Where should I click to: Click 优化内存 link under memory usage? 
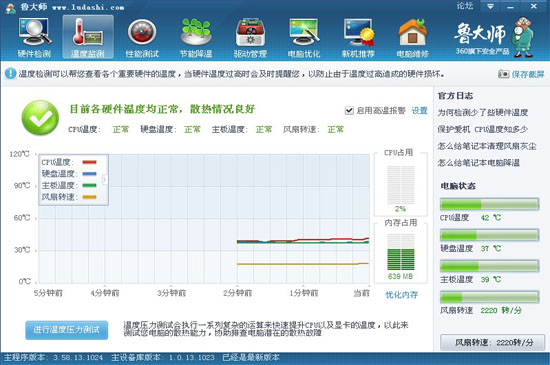[402, 295]
